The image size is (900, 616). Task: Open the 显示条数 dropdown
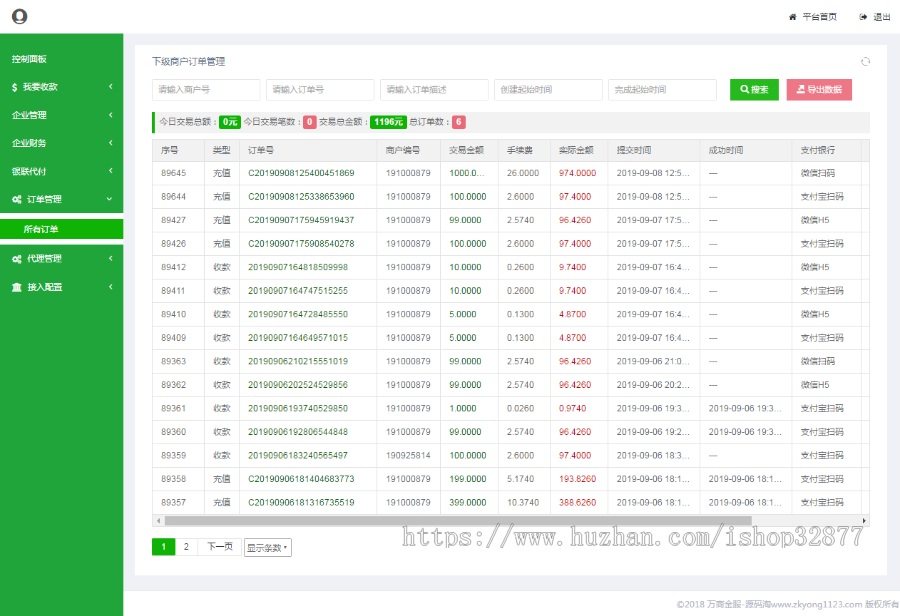[267, 548]
